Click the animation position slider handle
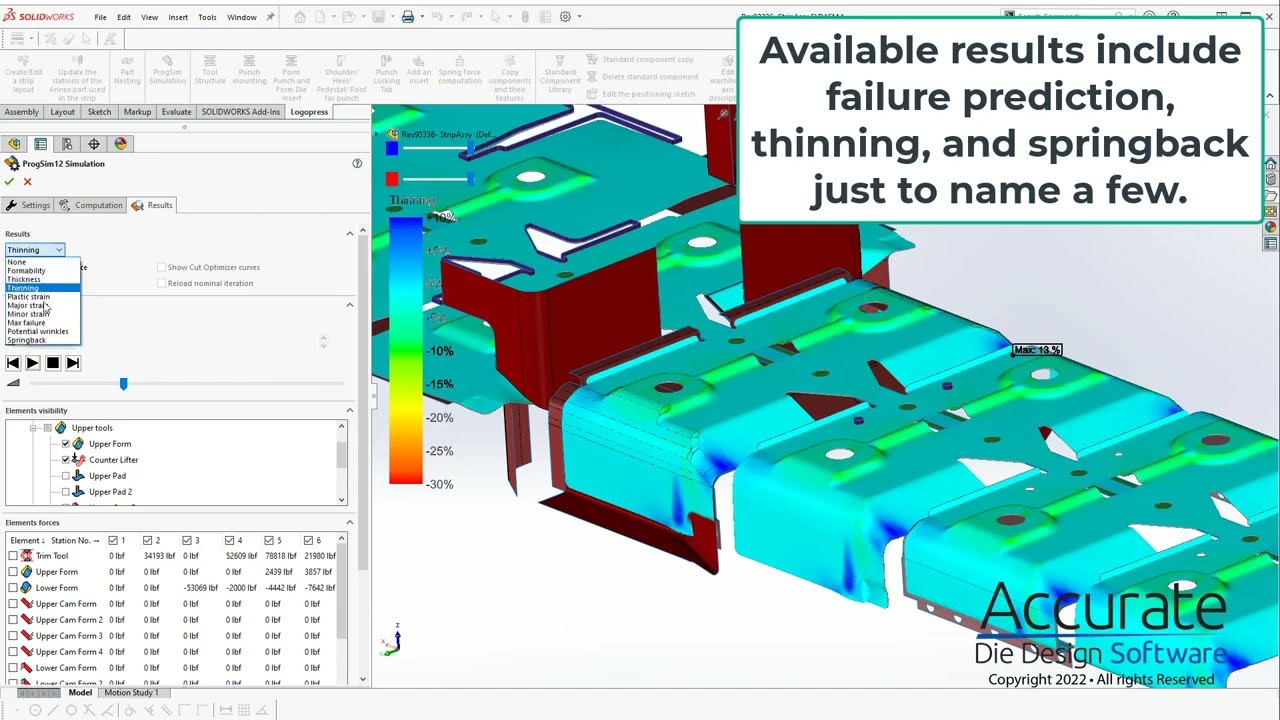This screenshot has height=720, width=1280. 123,384
